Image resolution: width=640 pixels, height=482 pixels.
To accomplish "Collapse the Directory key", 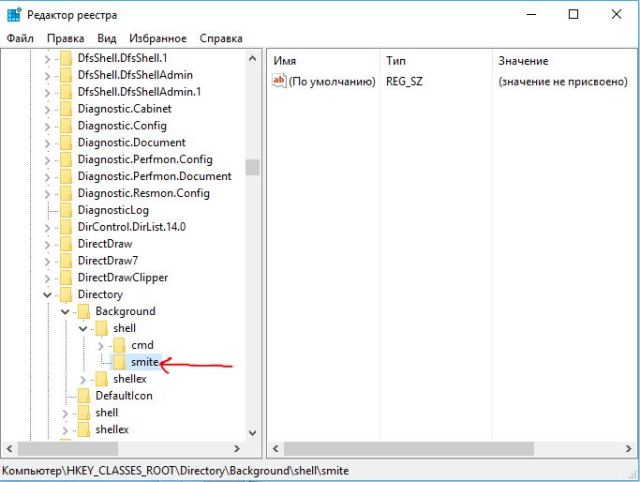I will tap(47, 295).
